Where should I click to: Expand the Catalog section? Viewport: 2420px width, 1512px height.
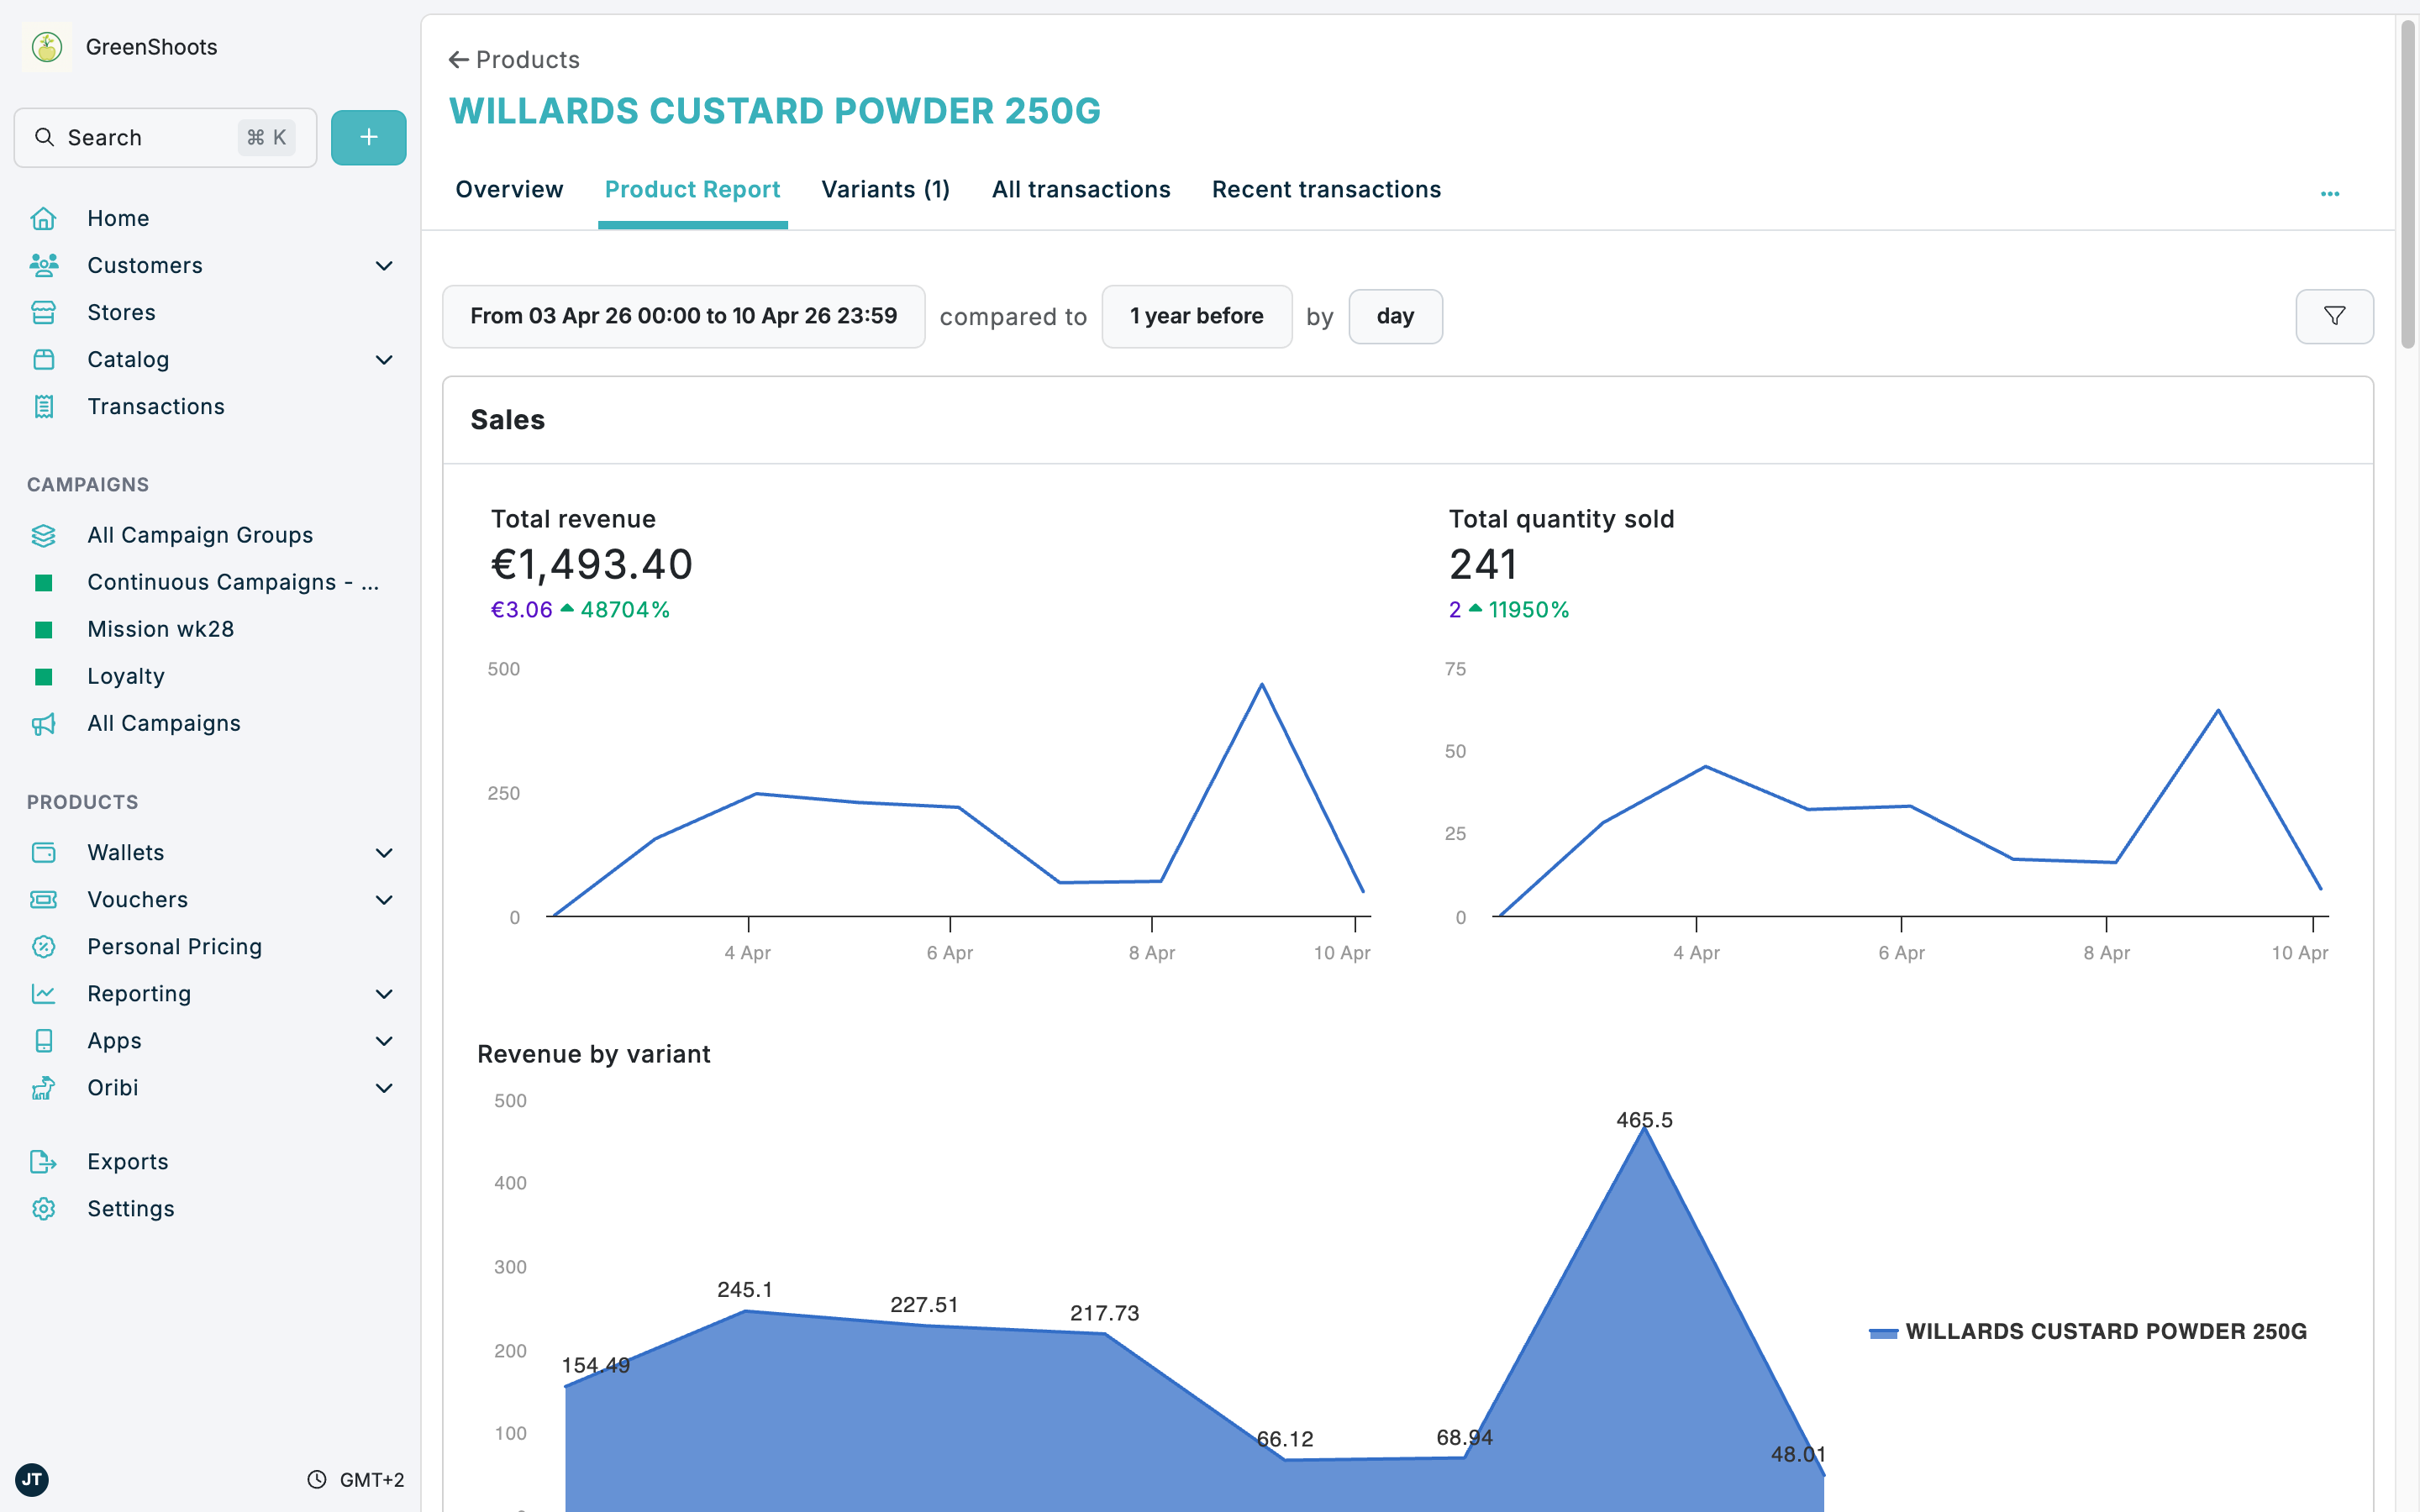point(384,360)
